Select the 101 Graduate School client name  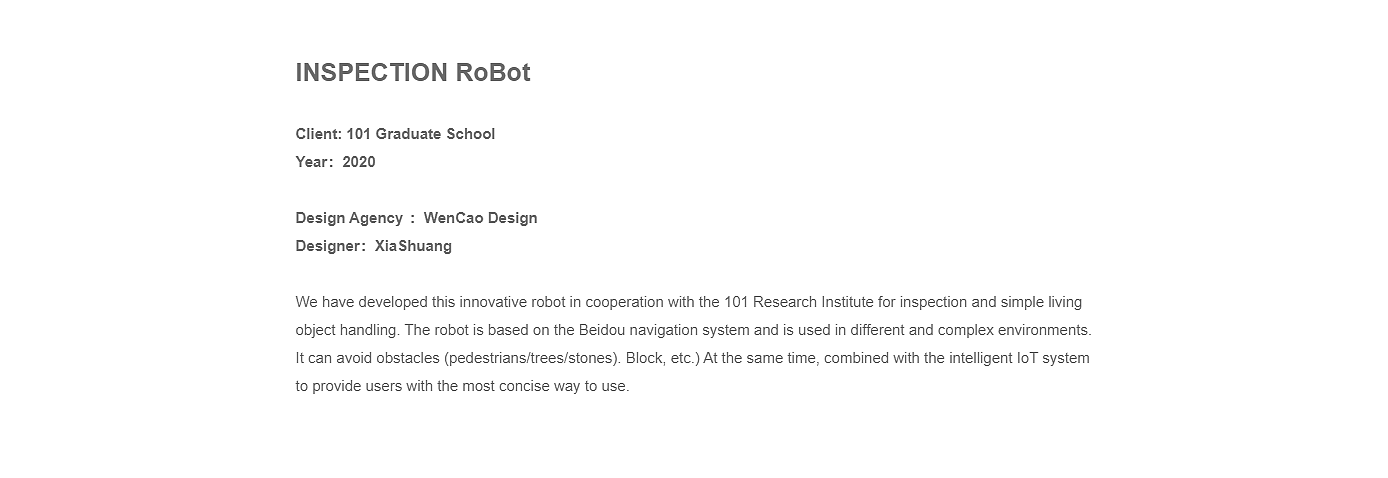point(421,134)
